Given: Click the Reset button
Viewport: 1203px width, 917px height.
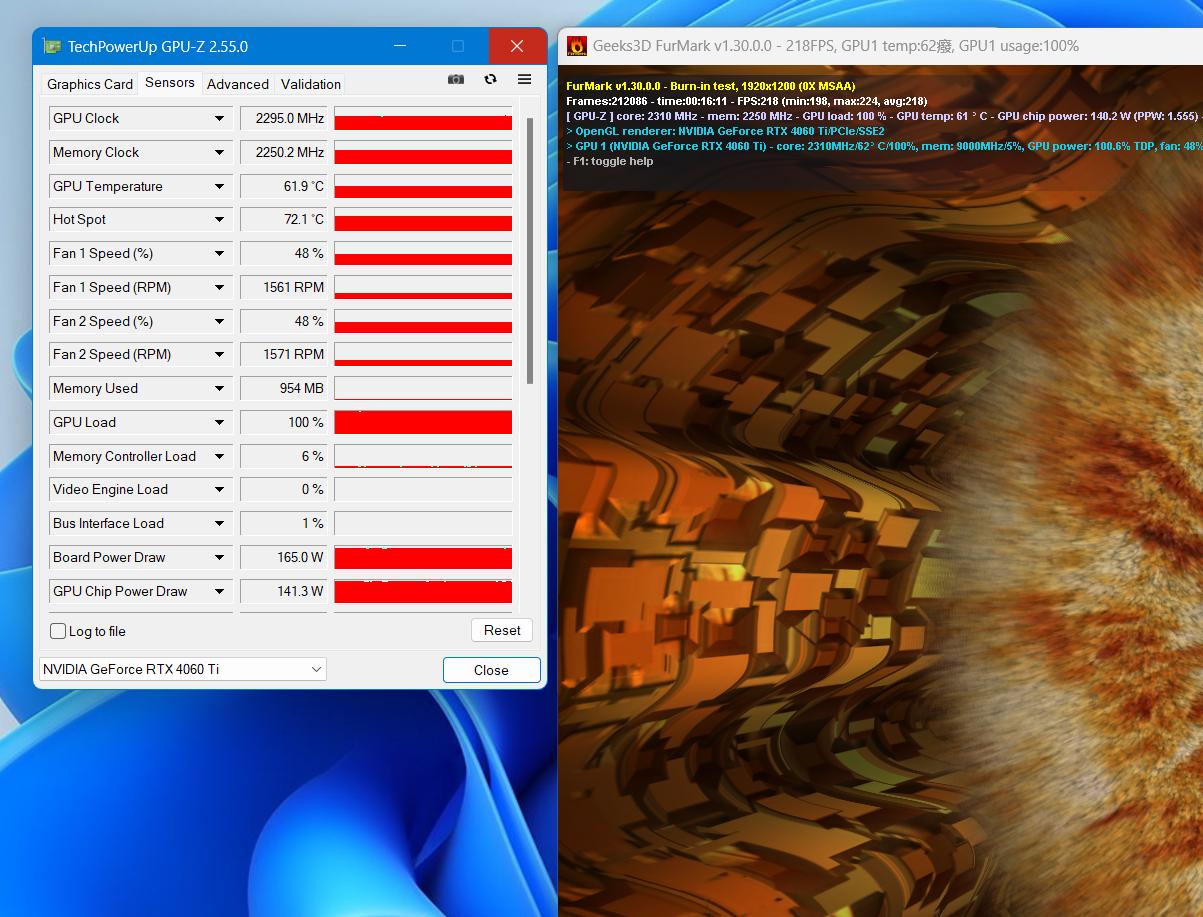Looking at the screenshot, I should click(502, 630).
